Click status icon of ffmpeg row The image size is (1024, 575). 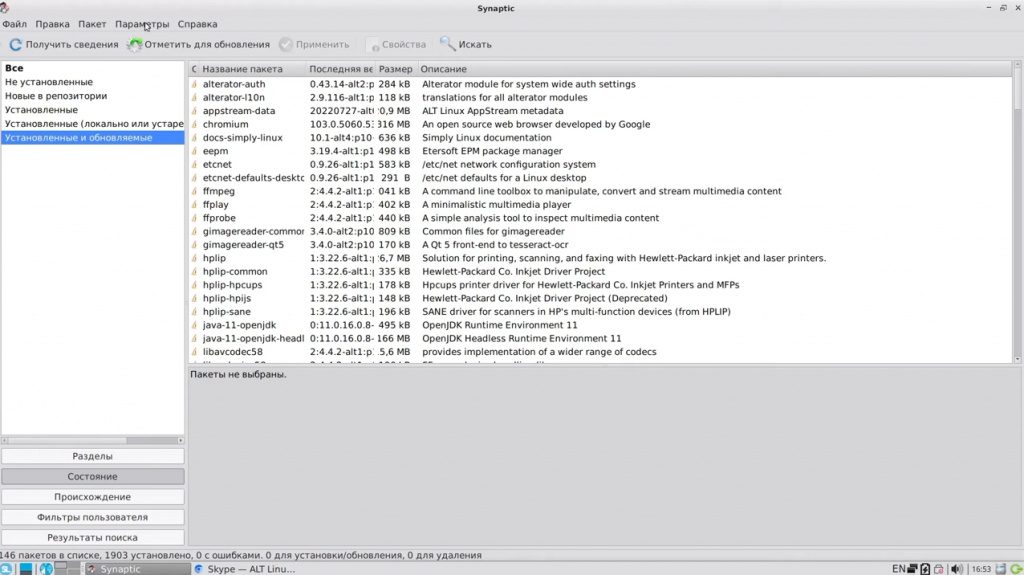click(194, 191)
